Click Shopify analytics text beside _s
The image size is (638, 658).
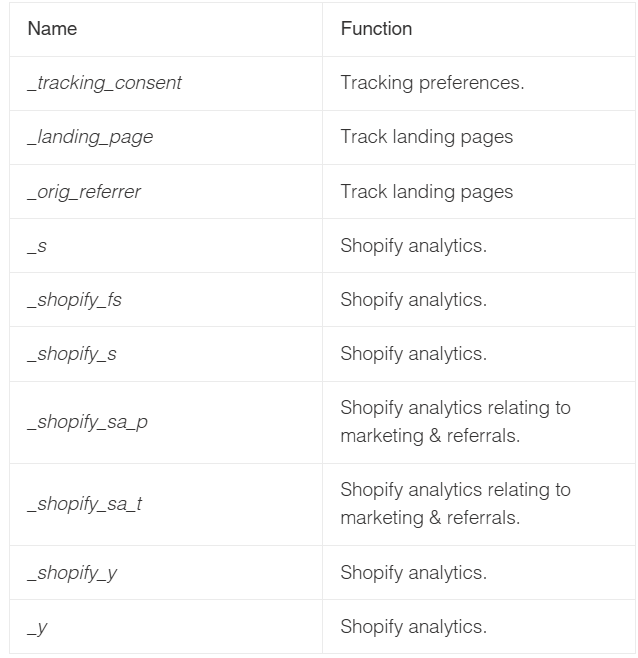414,246
